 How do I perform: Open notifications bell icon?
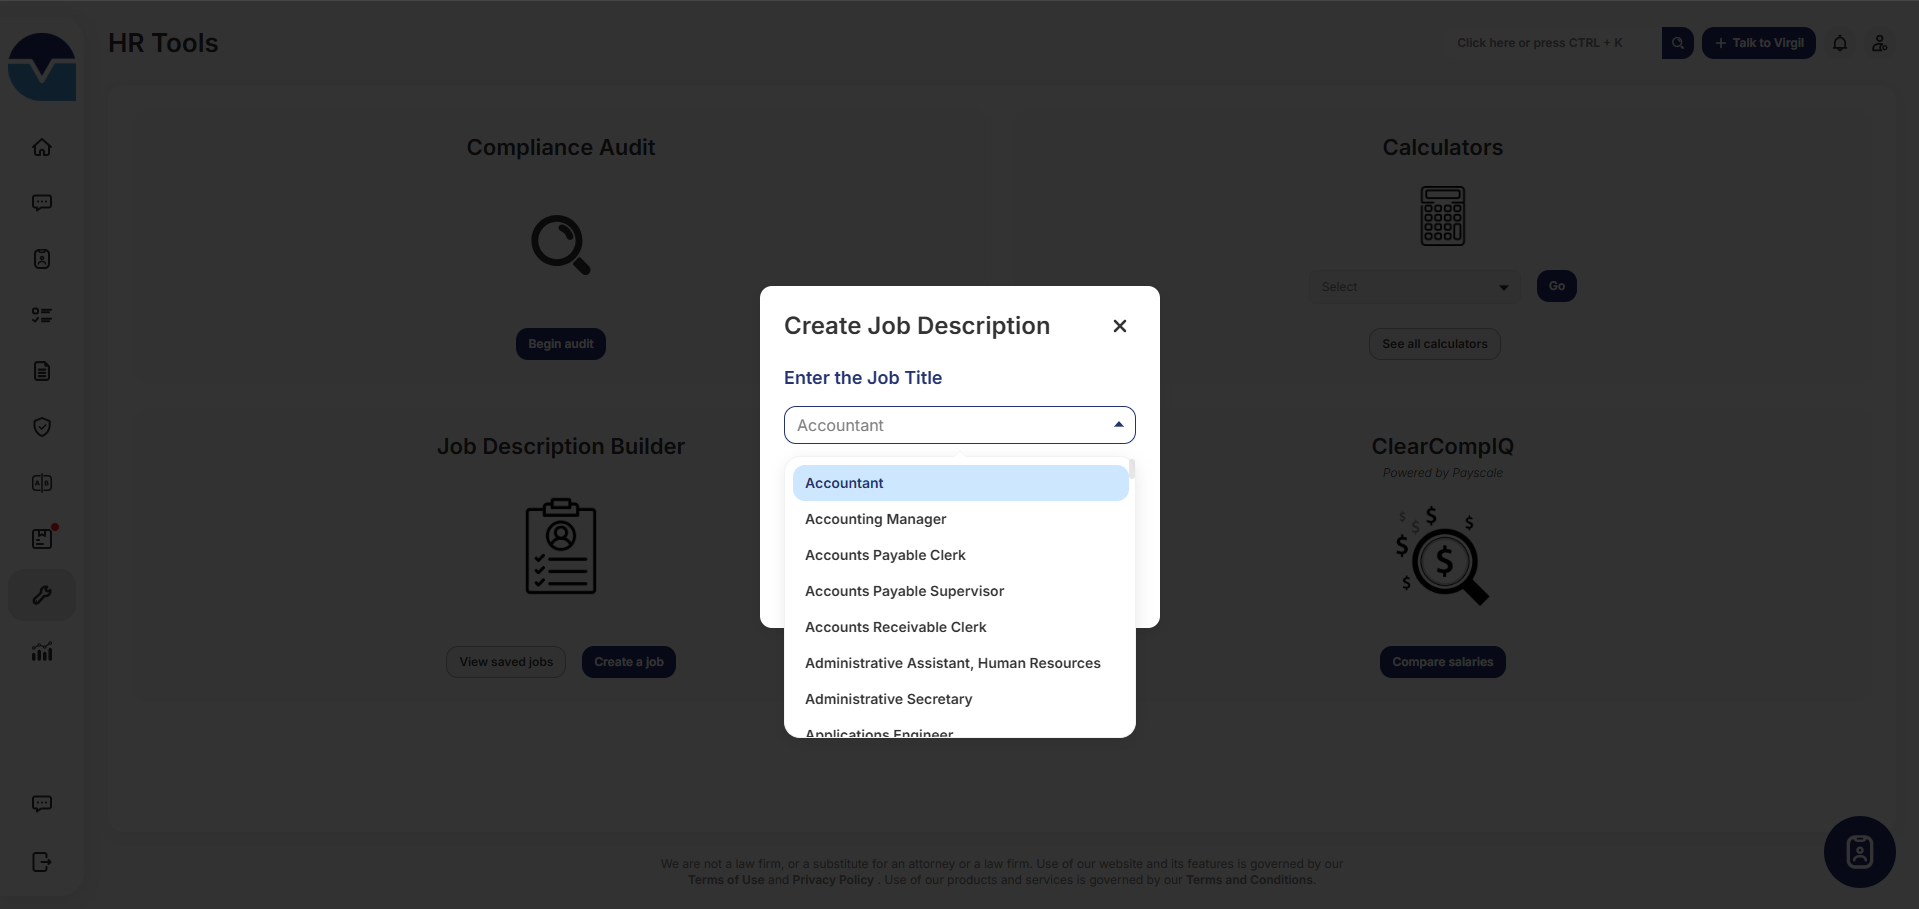tap(1840, 43)
